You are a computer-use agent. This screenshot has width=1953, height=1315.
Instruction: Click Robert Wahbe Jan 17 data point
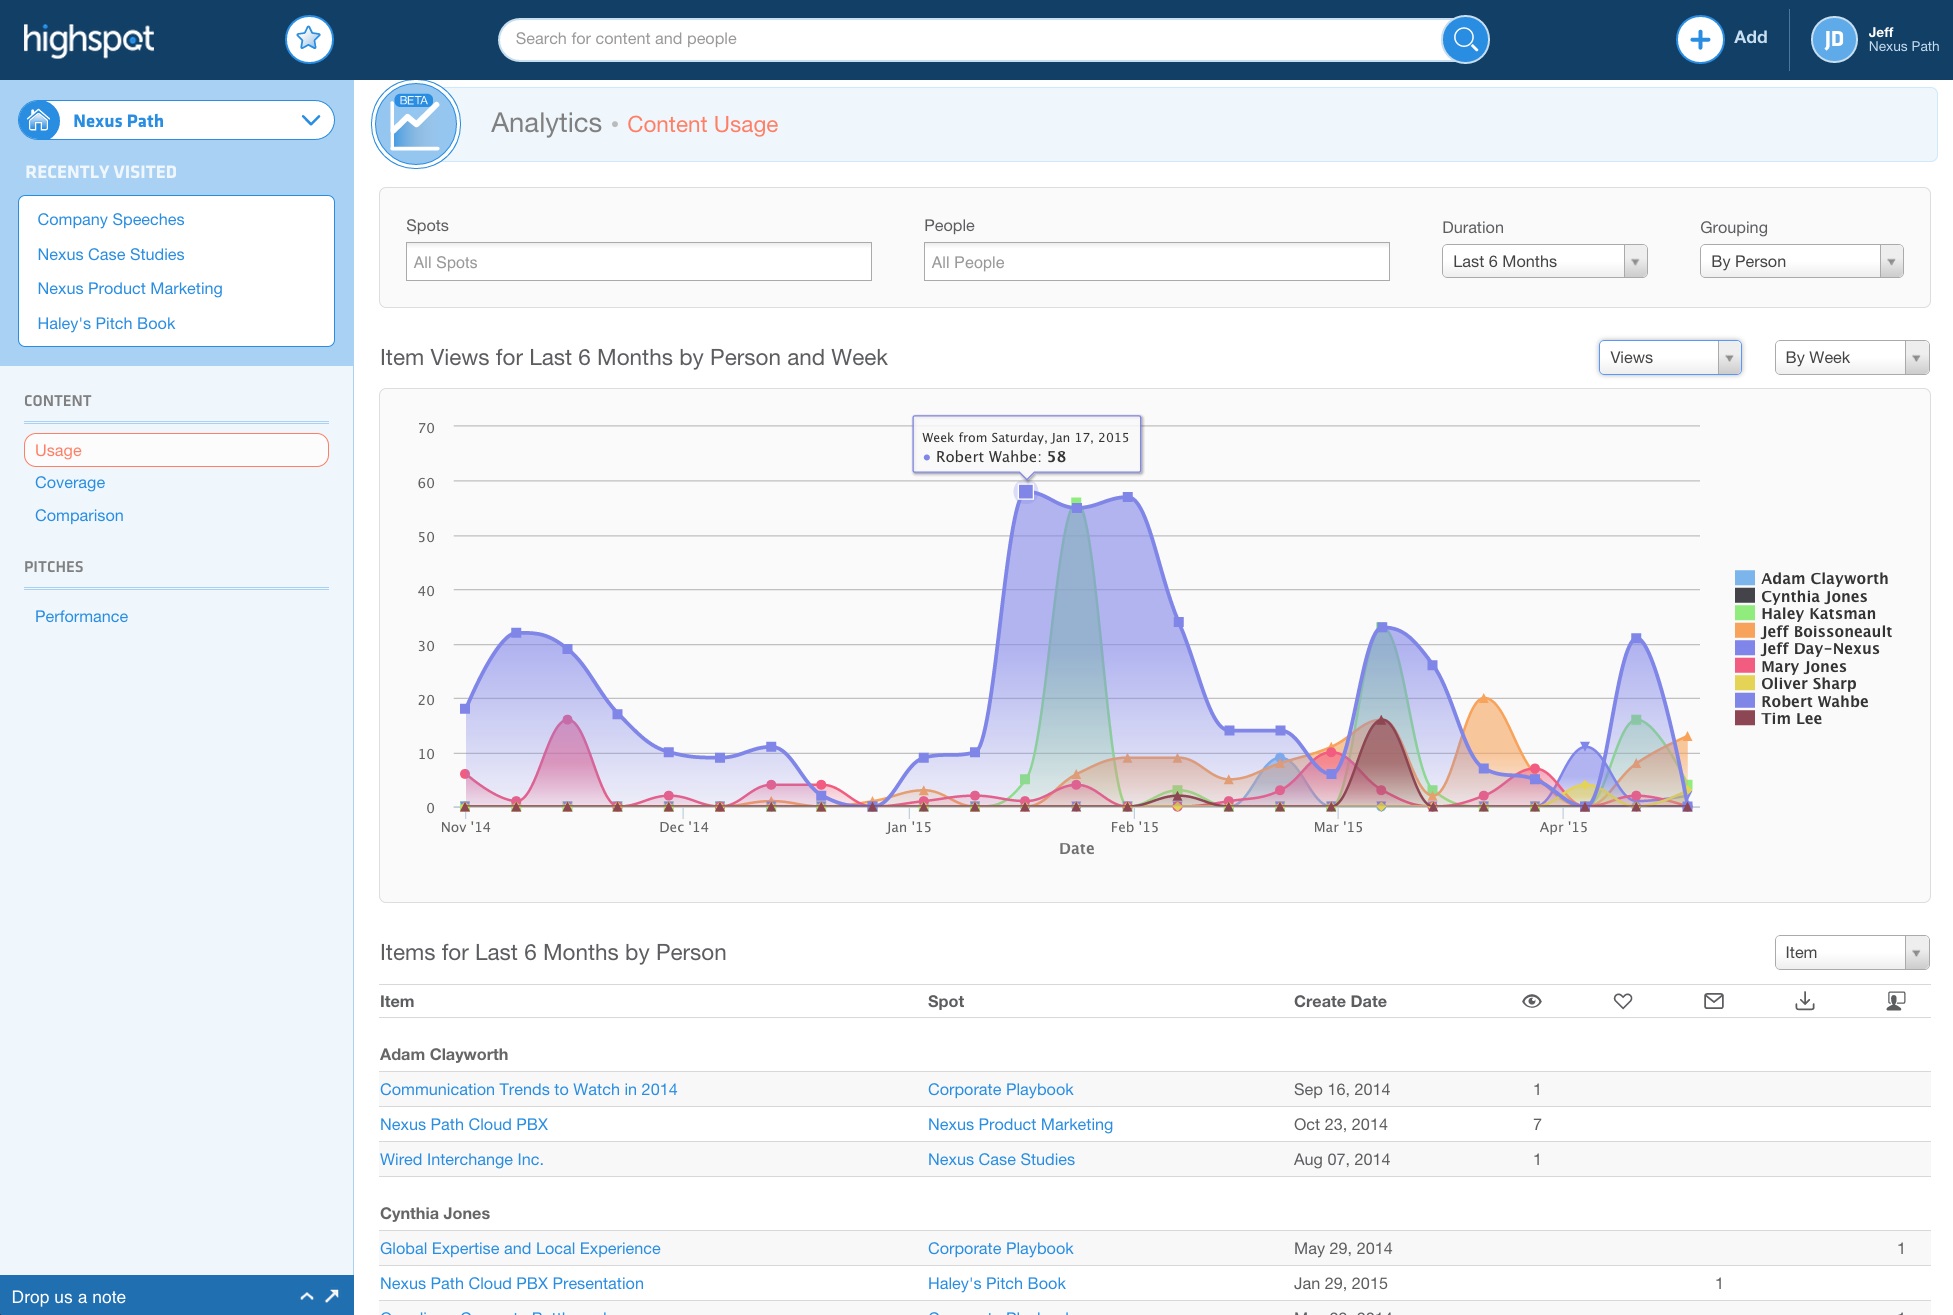(1025, 491)
